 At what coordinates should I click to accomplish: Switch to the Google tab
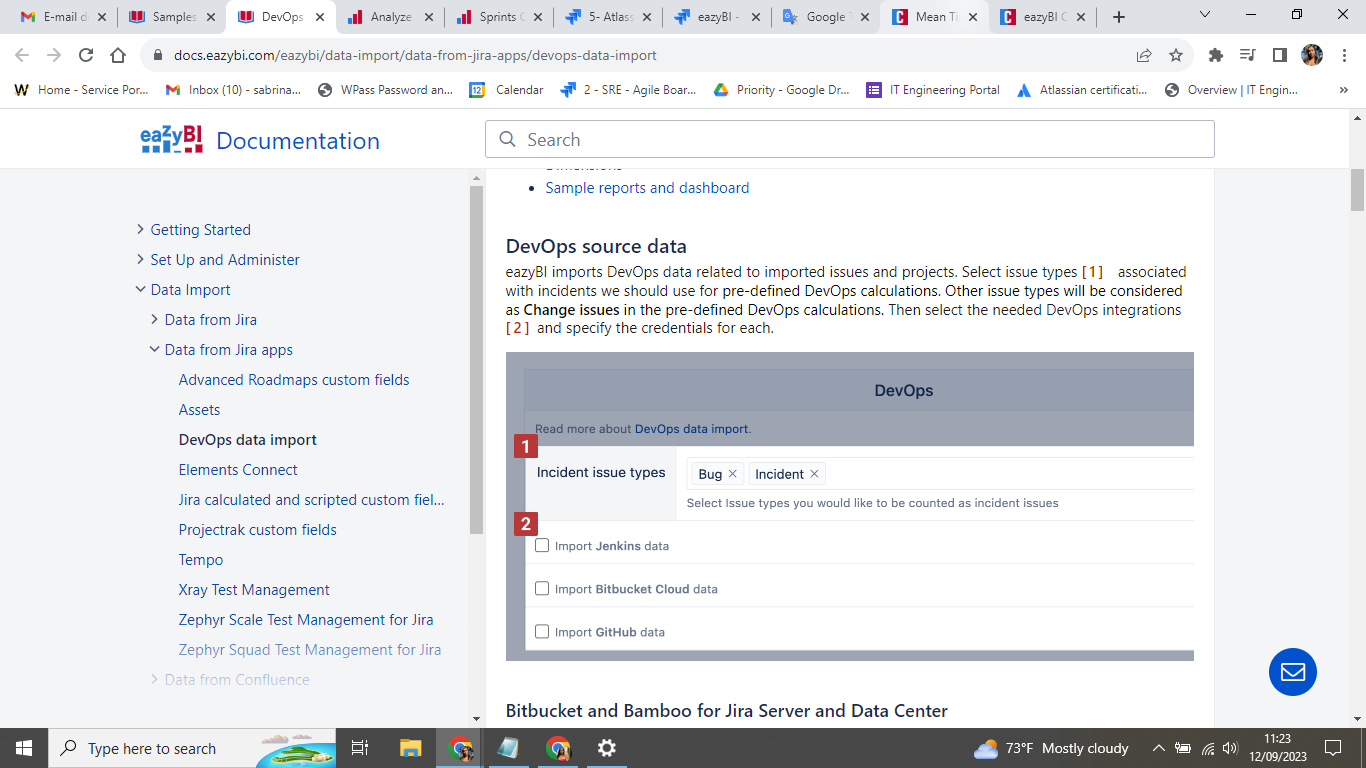click(x=826, y=17)
